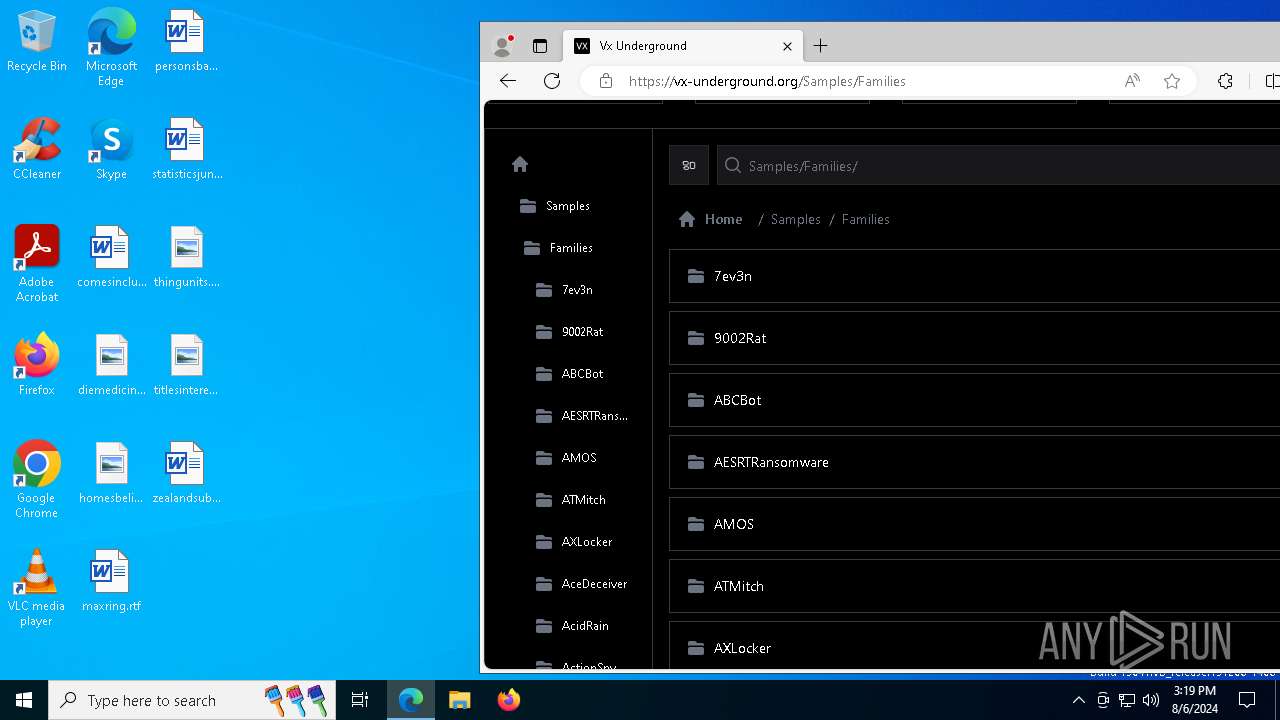Select the personsba... Word document on desktop

point(186,43)
